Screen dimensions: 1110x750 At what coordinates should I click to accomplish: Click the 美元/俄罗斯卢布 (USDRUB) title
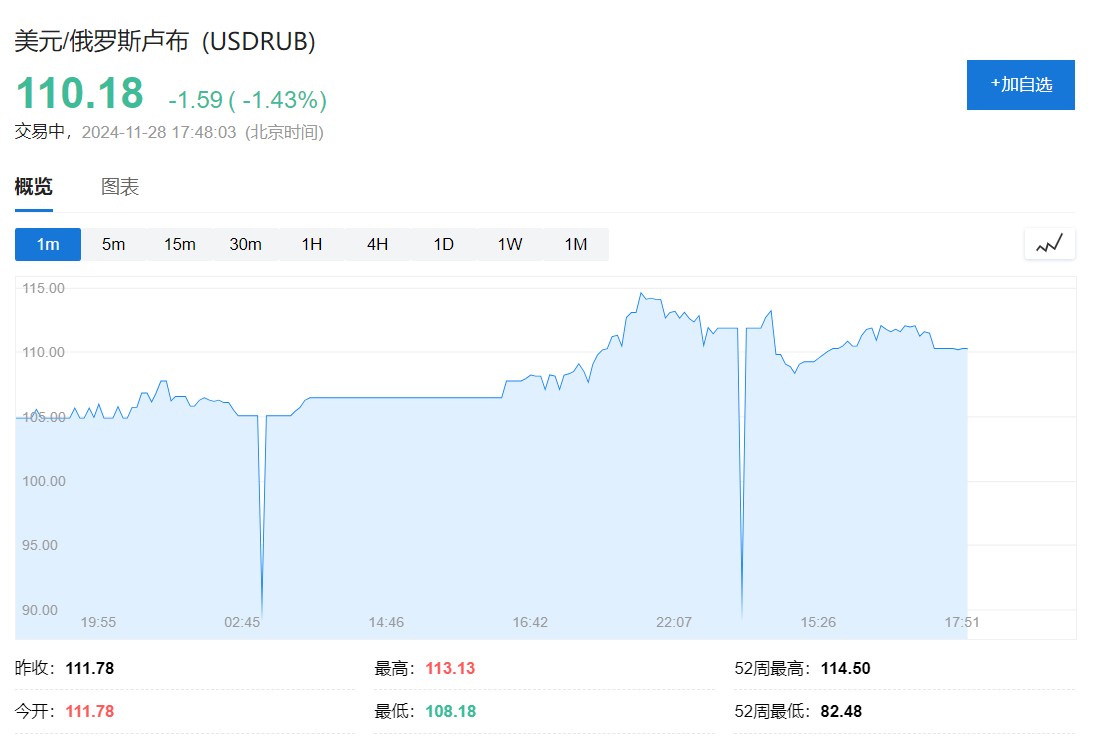pyautogui.click(x=165, y=41)
